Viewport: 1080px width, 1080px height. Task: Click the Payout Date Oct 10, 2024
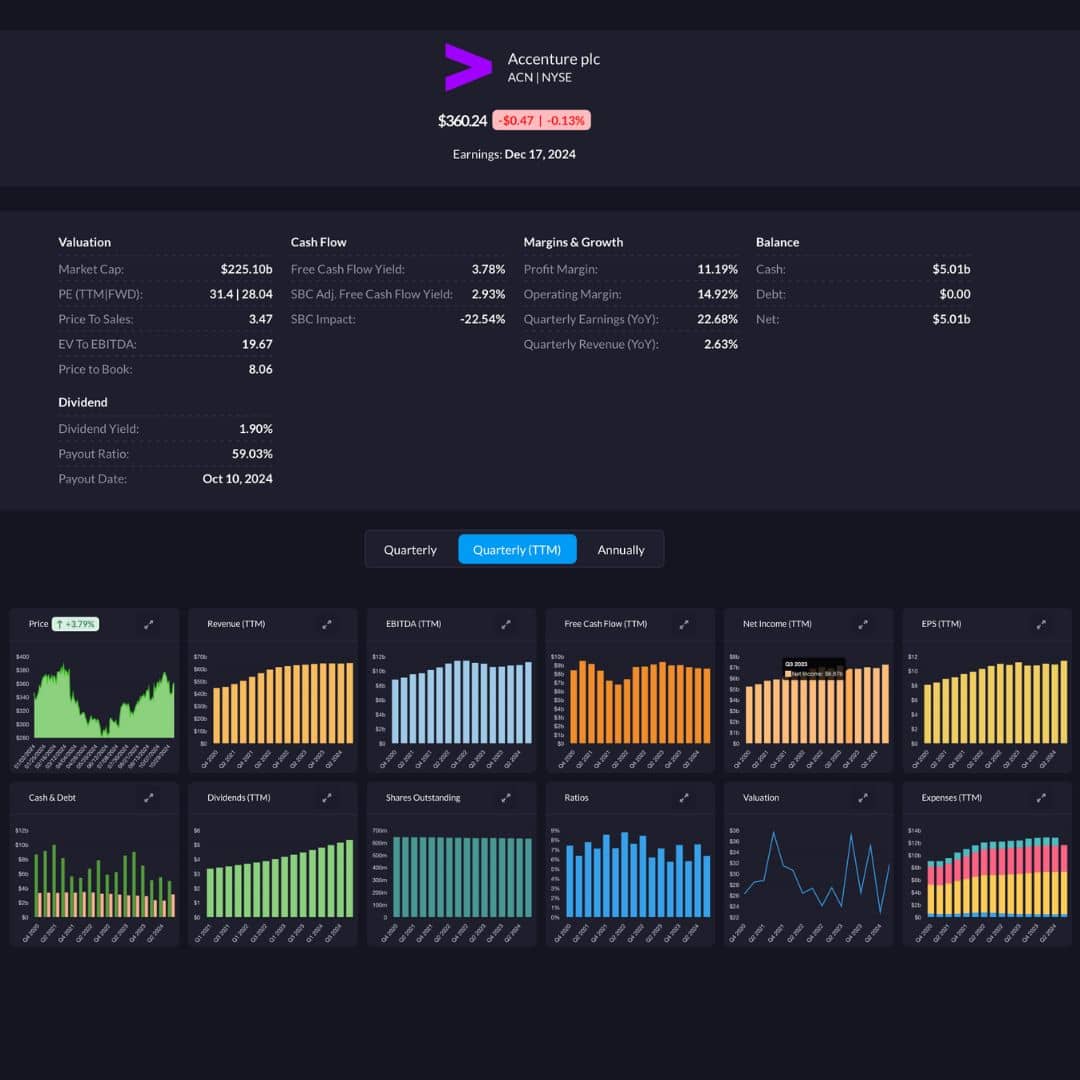238,479
